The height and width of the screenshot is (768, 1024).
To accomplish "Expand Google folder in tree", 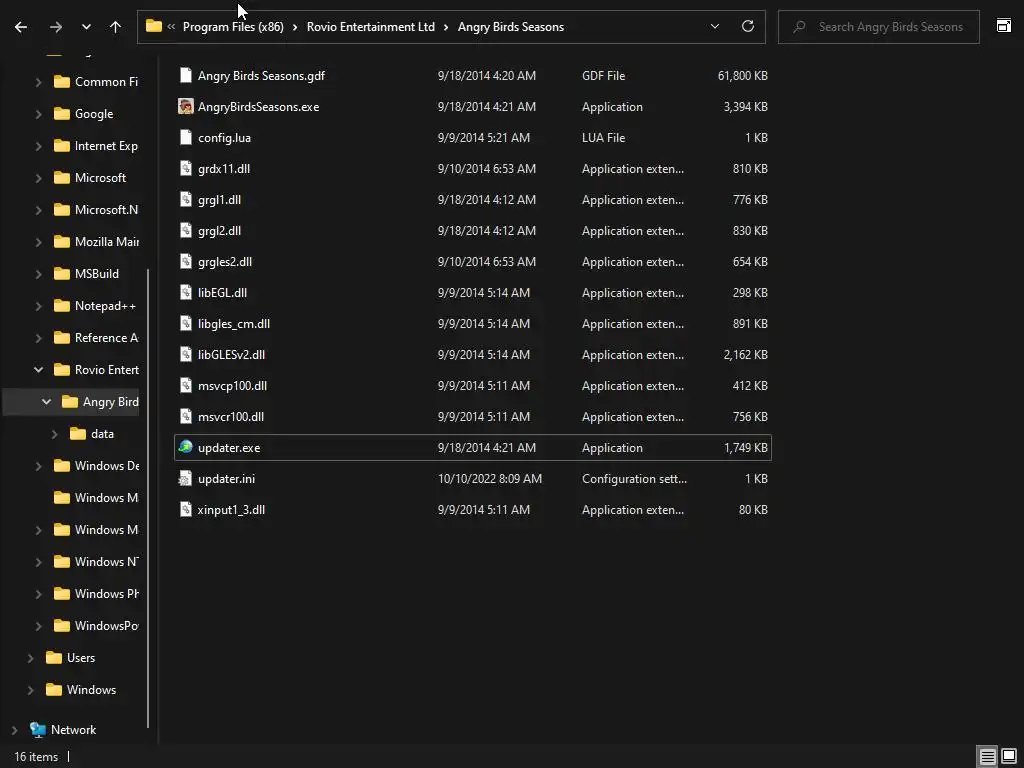I will pos(39,114).
